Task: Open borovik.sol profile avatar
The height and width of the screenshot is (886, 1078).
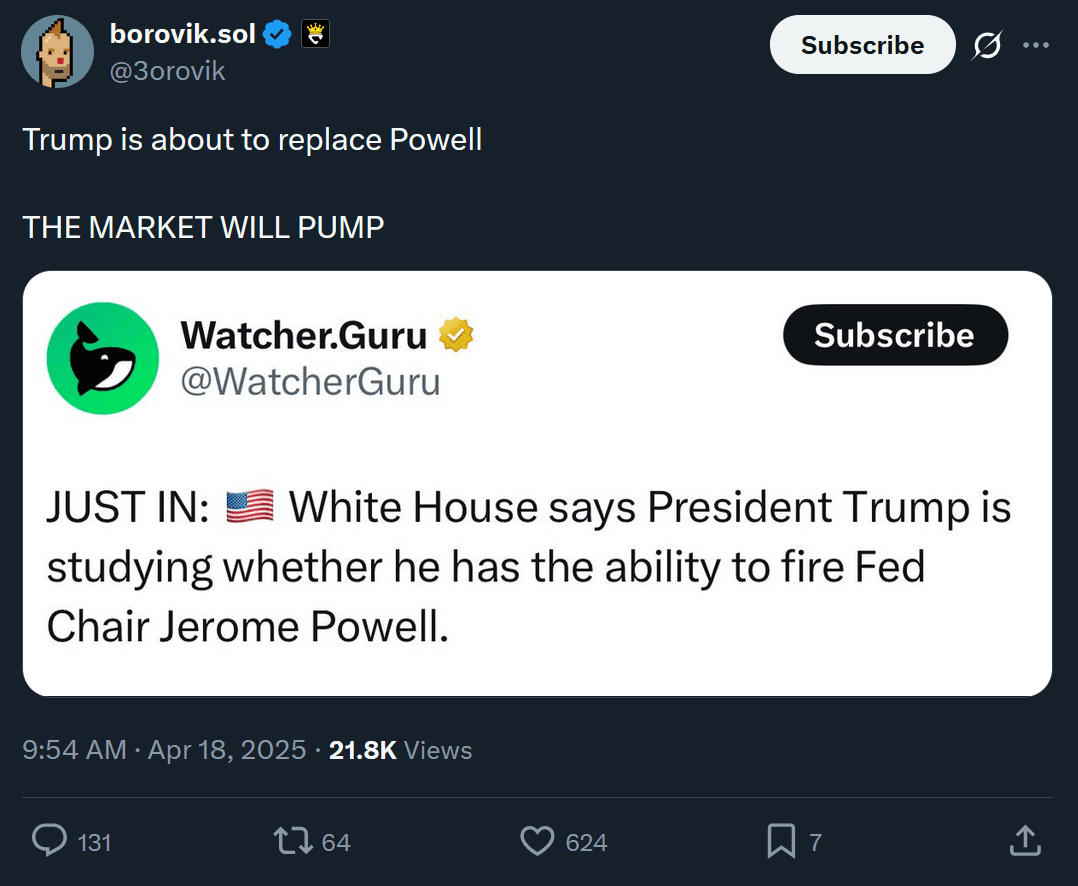Action: (57, 52)
